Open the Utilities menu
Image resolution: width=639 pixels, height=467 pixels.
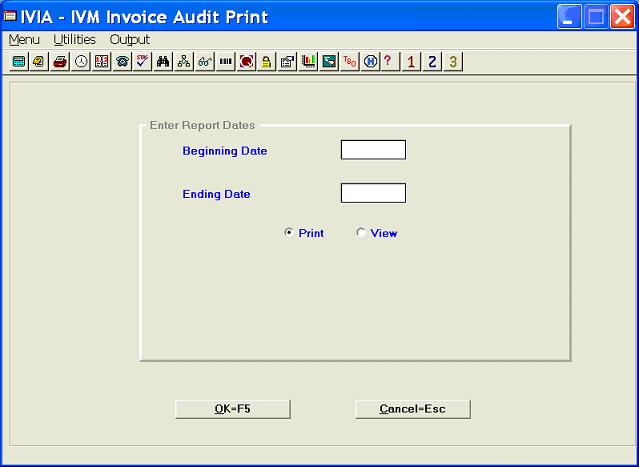pyautogui.click(x=74, y=40)
